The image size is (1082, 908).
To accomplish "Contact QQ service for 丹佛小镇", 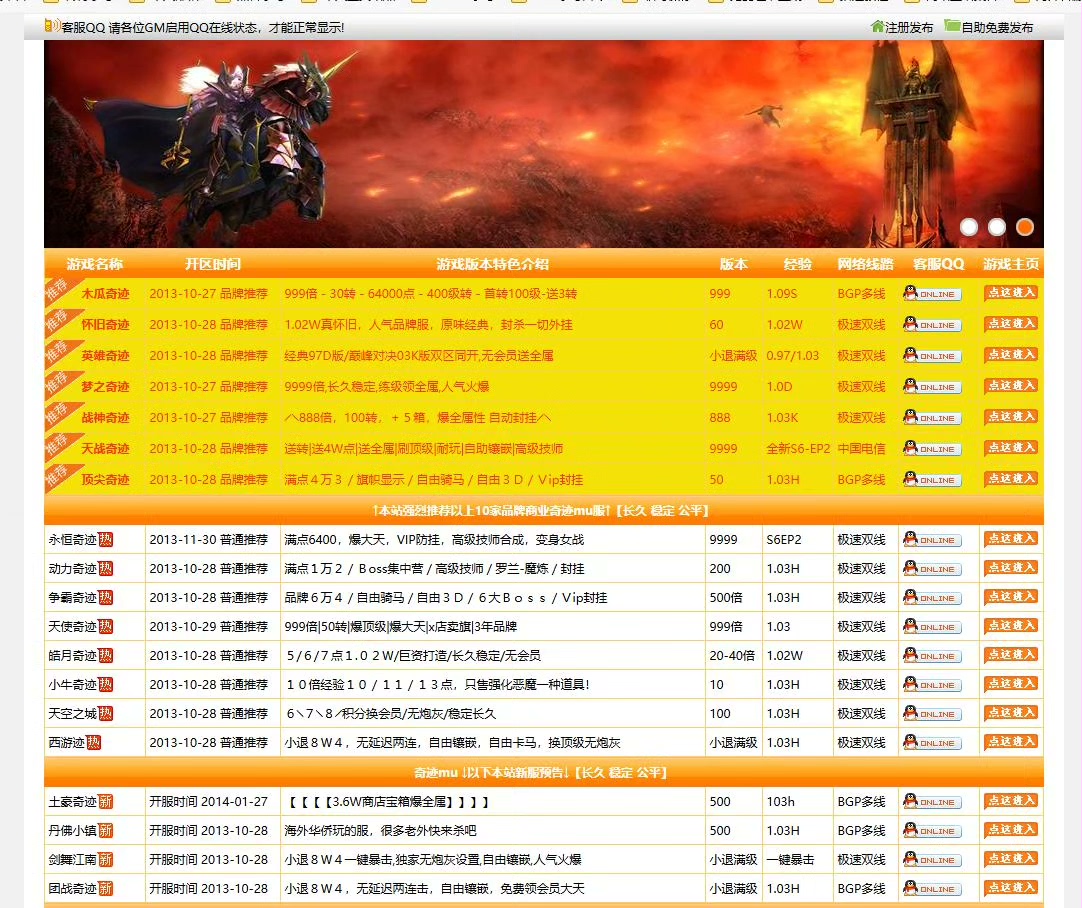I will coord(932,831).
